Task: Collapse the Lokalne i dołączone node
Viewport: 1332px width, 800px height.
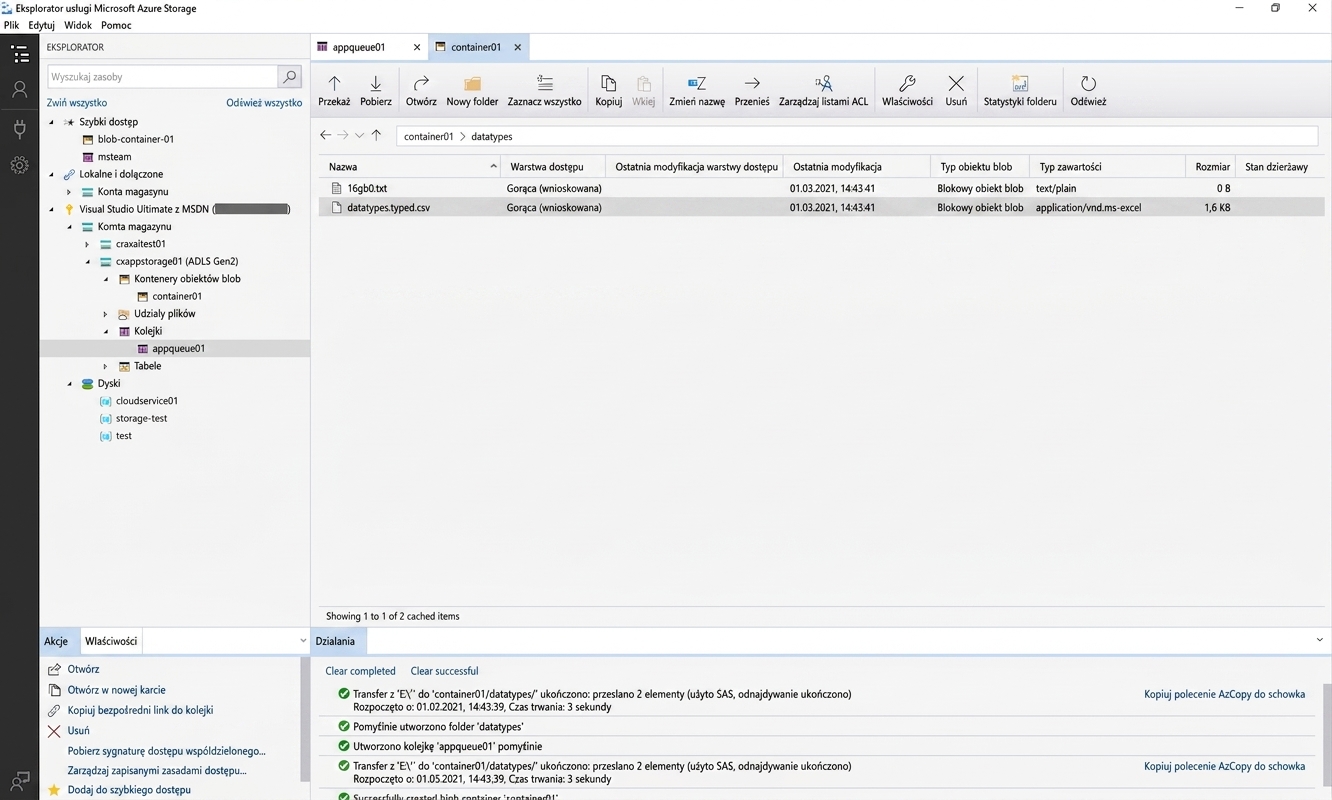Action: click(52, 174)
